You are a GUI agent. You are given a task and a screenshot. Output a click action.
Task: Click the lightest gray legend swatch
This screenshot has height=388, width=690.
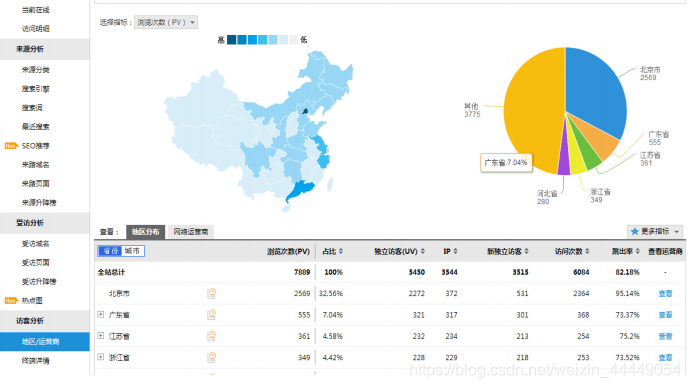coord(294,40)
